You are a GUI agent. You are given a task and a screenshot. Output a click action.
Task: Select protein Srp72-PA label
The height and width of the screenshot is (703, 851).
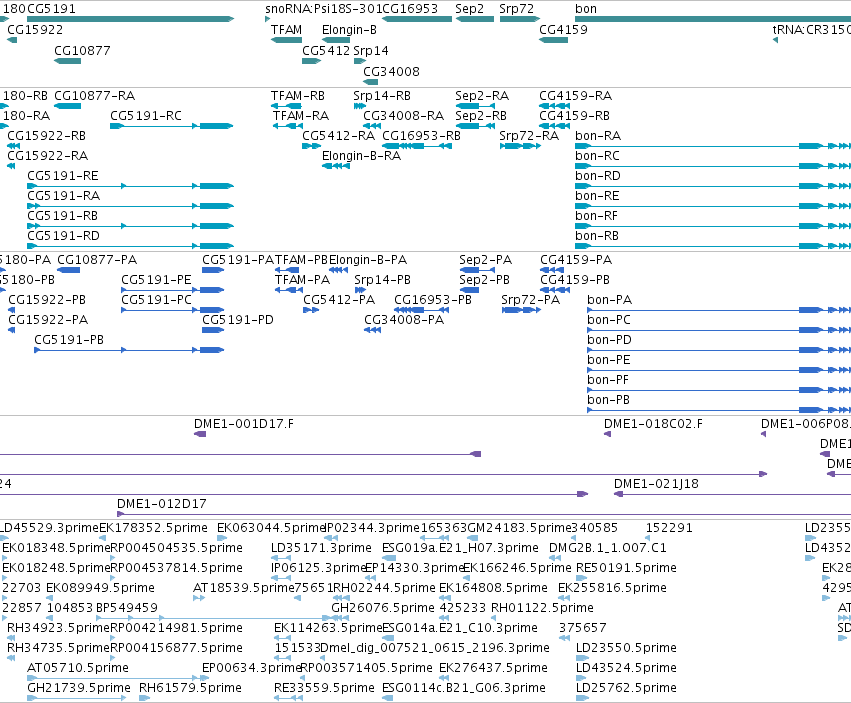click(x=531, y=300)
